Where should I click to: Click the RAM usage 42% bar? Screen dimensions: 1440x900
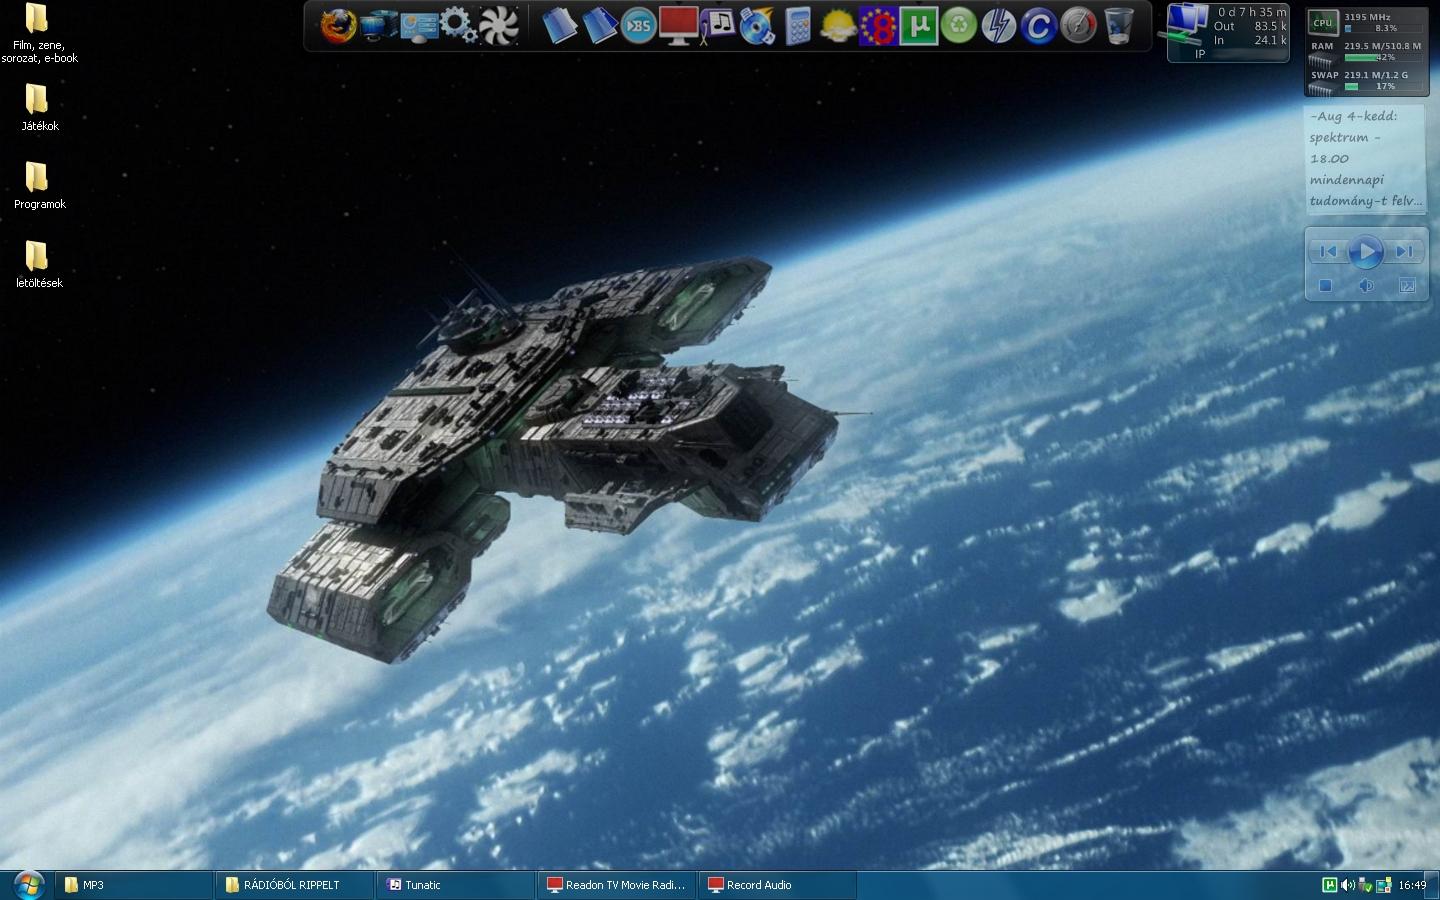1384,57
